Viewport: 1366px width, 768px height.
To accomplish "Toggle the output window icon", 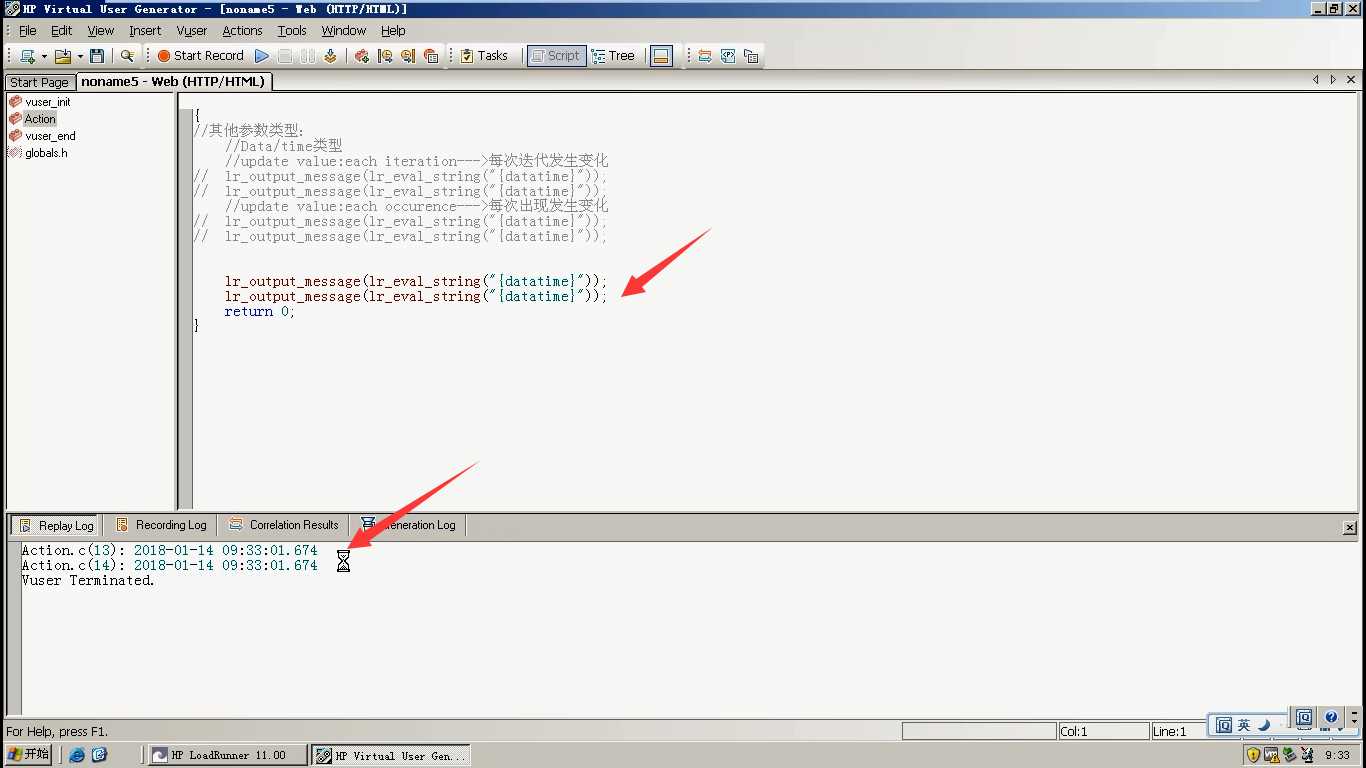I will 661,56.
